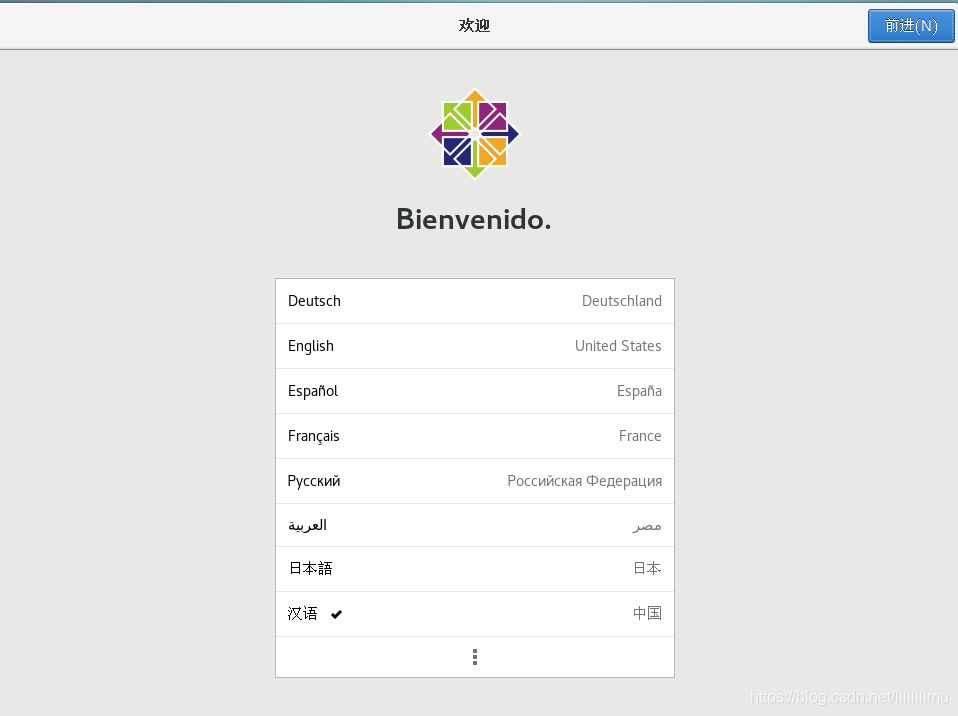Select Deutsch language row
958x716 pixels.
[x=475, y=301]
